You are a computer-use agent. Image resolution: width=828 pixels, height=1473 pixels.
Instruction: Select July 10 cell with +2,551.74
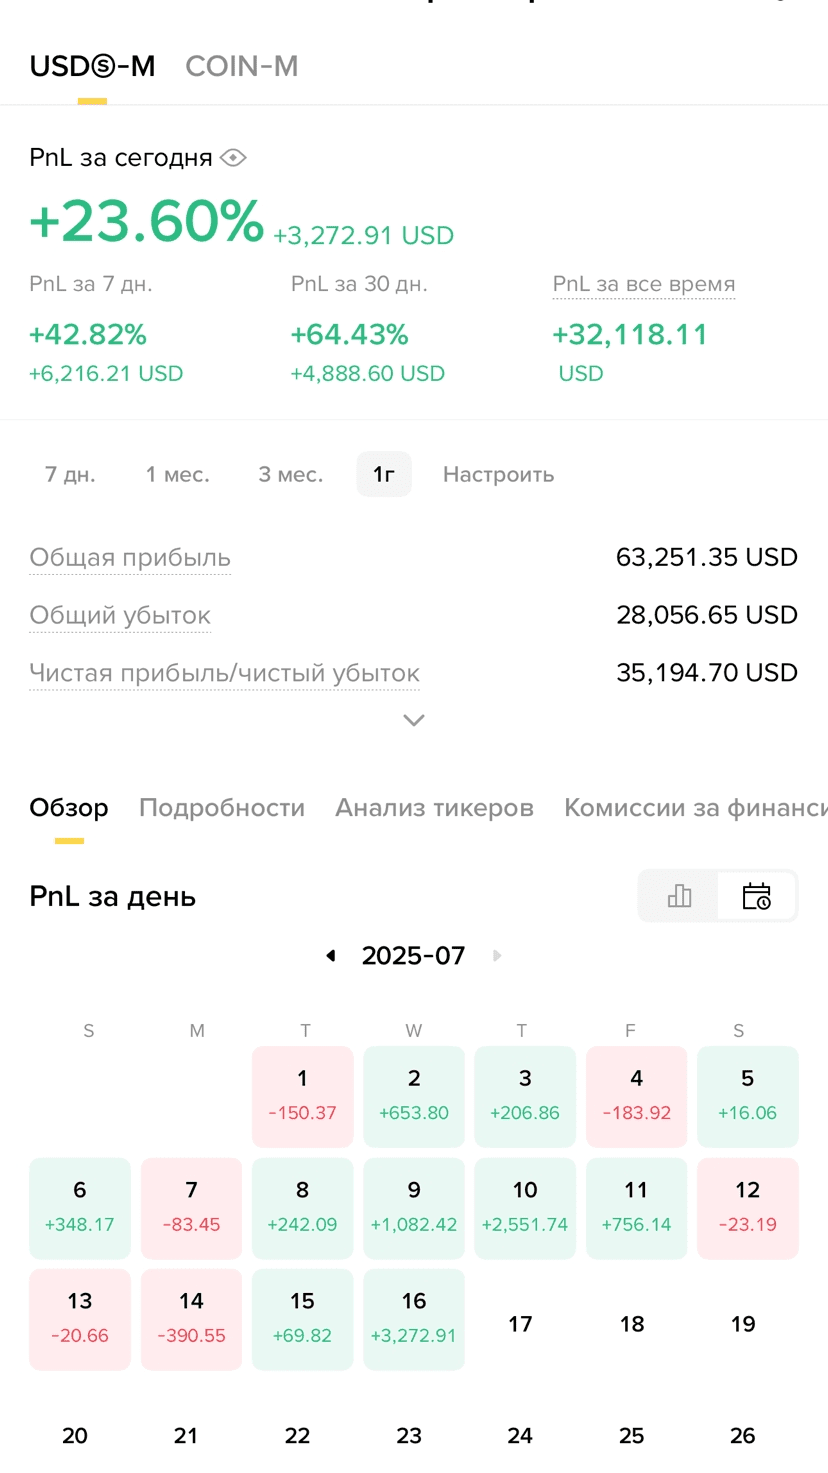pyautogui.click(x=525, y=1208)
